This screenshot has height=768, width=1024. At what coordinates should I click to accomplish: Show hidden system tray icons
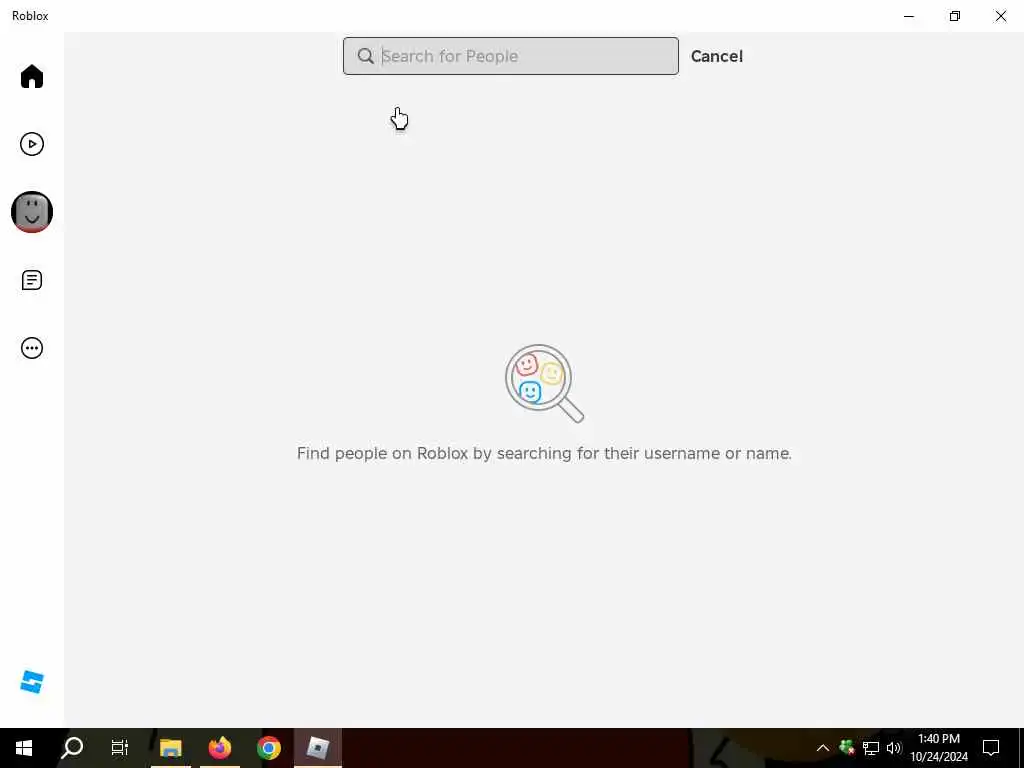point(823,748)
